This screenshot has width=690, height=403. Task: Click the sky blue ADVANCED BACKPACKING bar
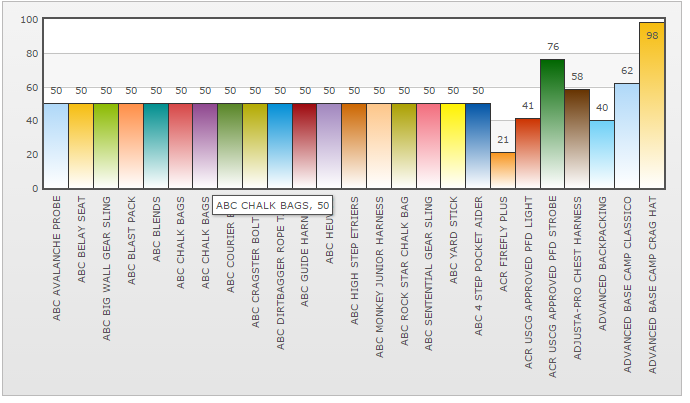coord(602,154)
